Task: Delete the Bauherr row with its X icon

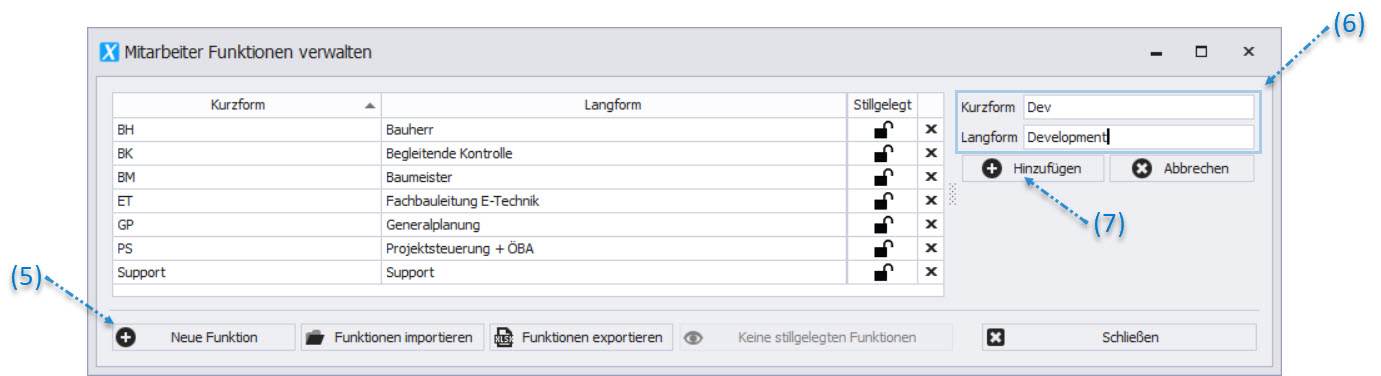Action: (x=930, y=130)
